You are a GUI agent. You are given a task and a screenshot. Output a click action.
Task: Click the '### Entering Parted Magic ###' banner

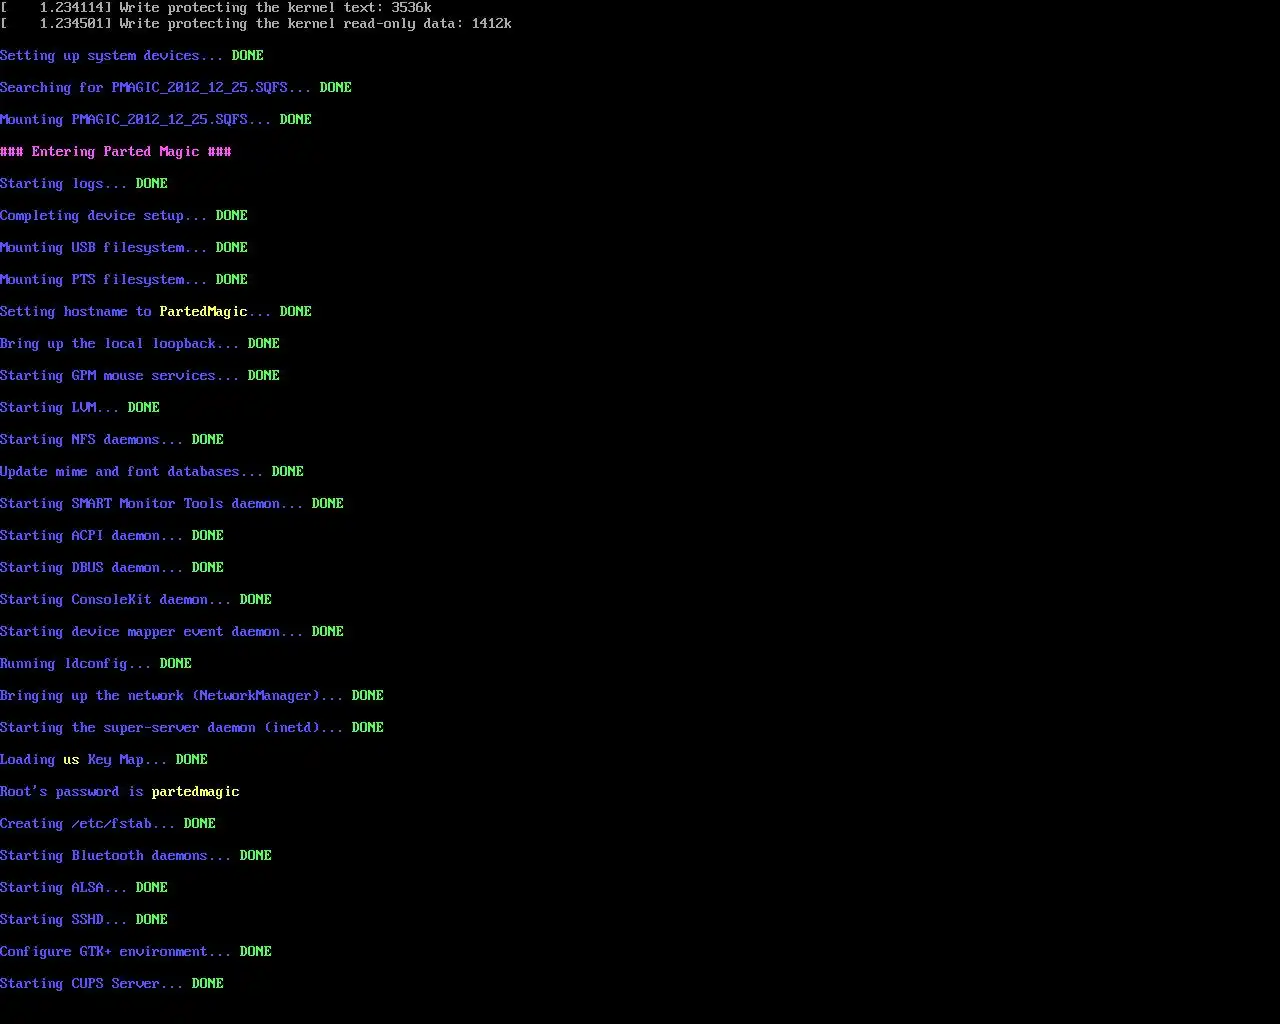point(116,151)
